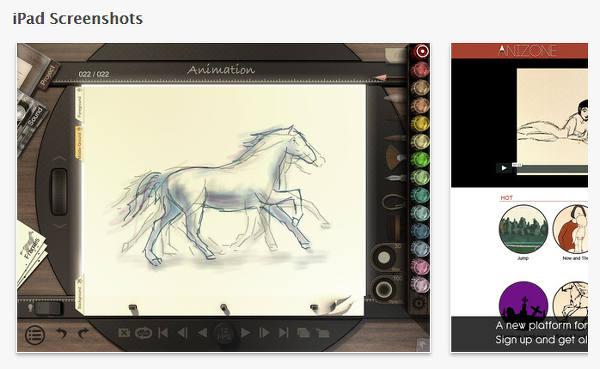
Task: Open the 12 FPS frame rate dial
Action: [224, 333]
